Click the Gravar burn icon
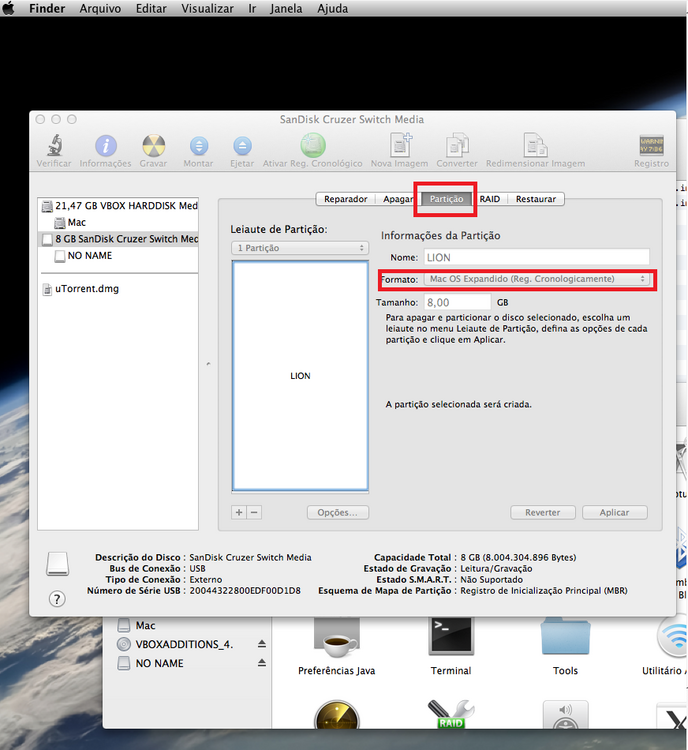Screen dimensions: 688x750 click(x=153, y=146)
